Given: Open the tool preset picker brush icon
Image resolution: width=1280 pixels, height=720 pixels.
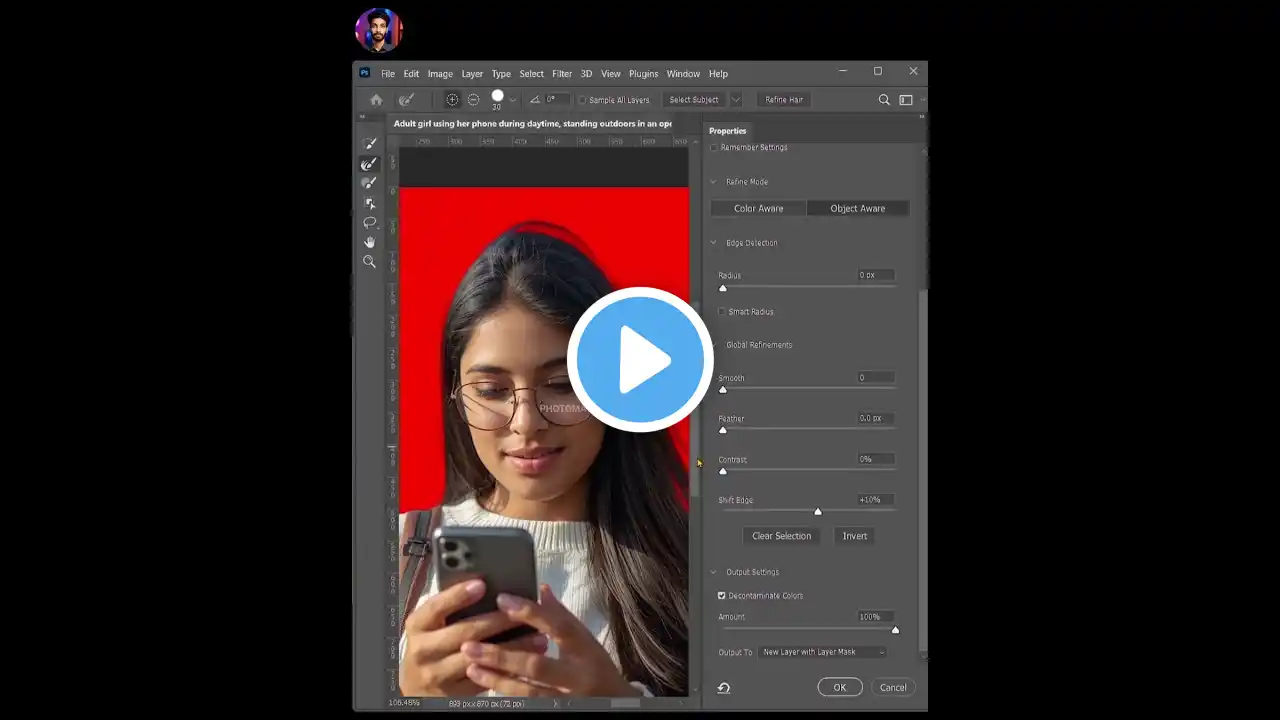Looking at the screenshot, I should (406, 100).
